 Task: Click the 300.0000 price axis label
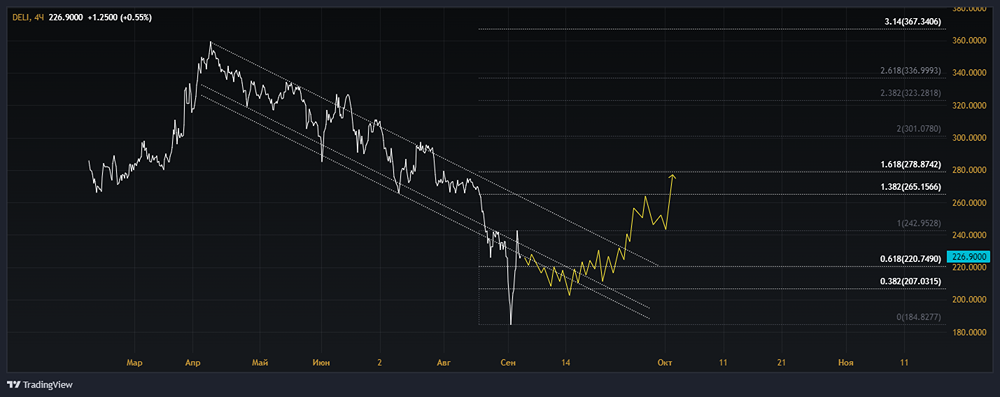(969, 138)
